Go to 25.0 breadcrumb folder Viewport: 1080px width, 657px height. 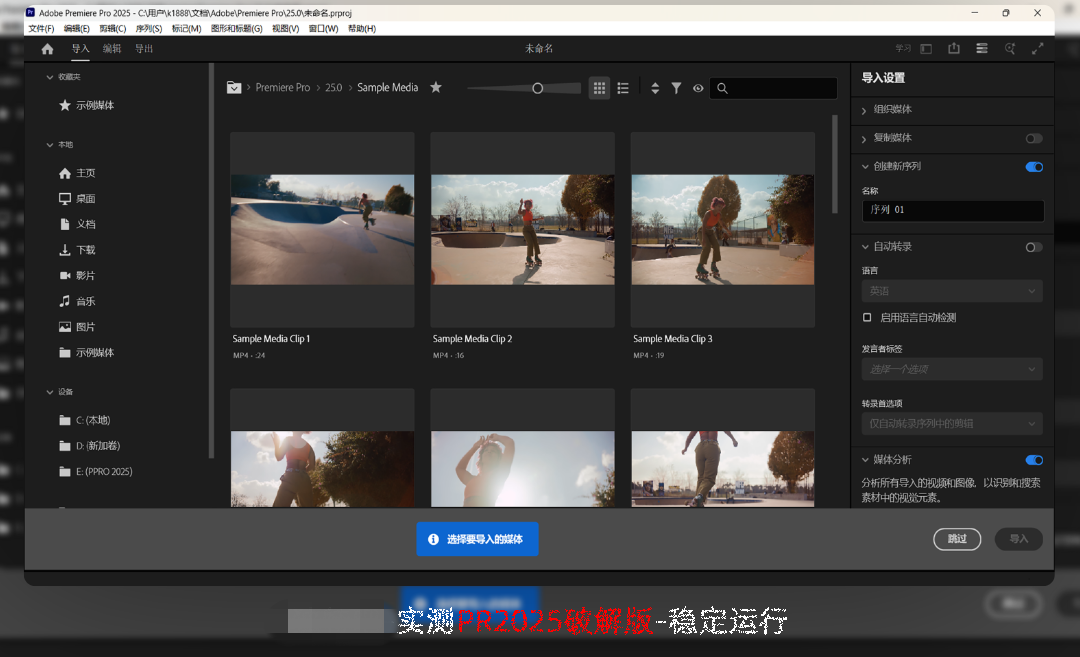pos(333,87)
